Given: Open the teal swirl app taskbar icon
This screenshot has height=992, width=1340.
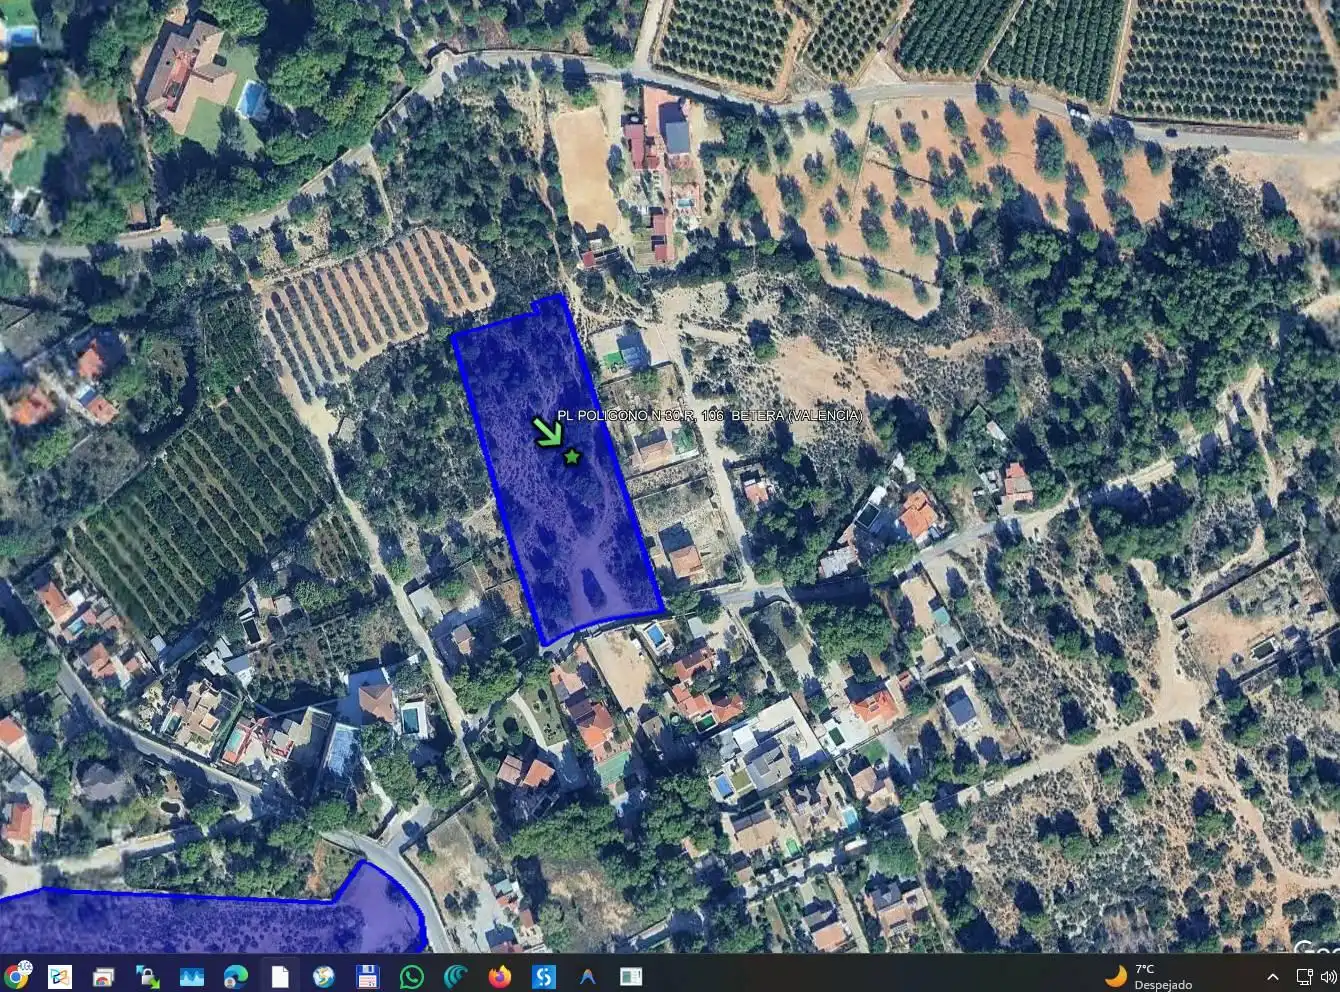Looking at the screenshot, I should click(x=455, y=976).
